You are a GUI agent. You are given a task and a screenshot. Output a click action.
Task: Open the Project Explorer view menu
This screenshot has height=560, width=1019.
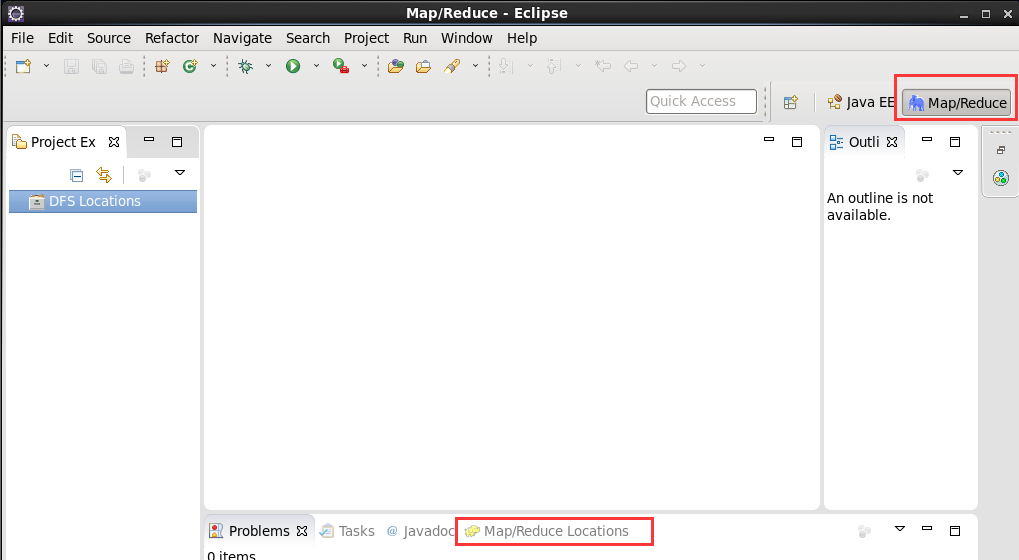click(180, 173)
